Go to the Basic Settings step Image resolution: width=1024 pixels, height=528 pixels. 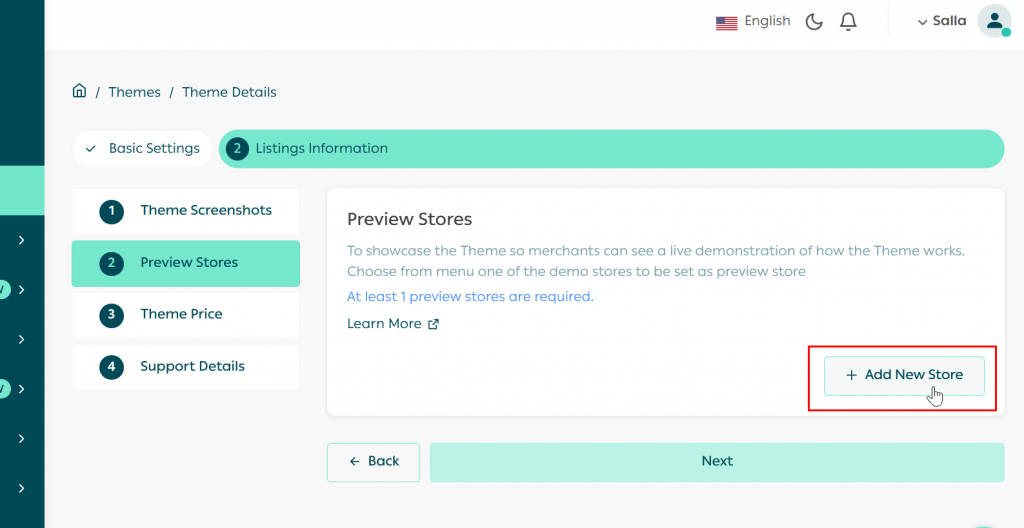(x=142, y=148)
